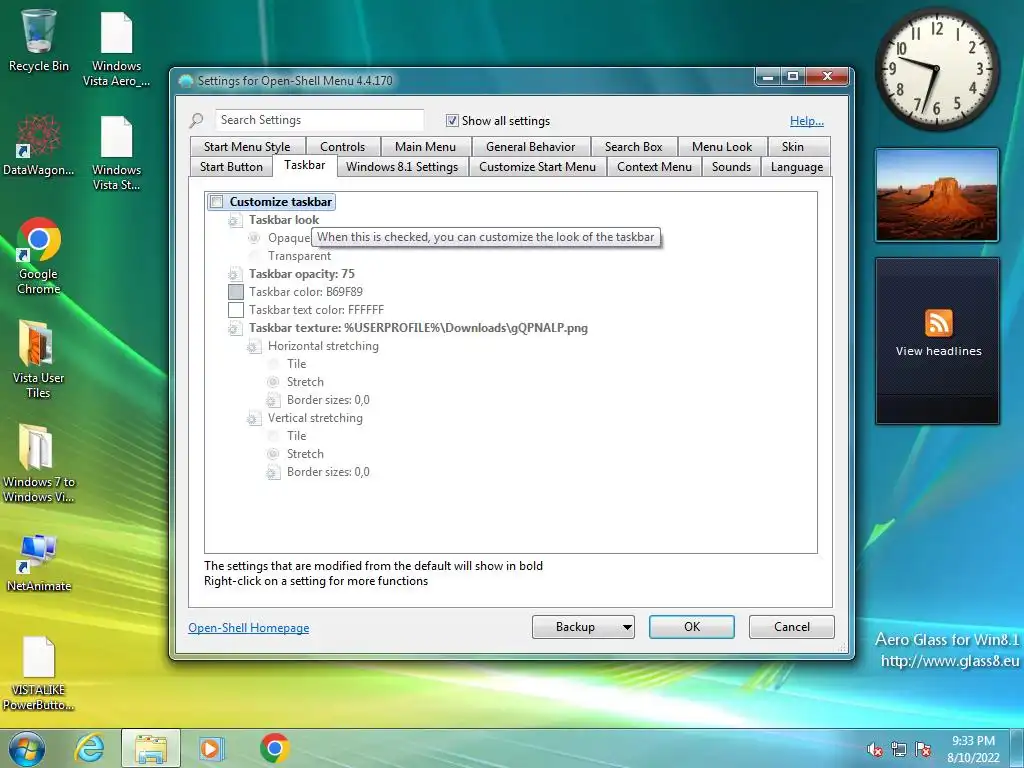The image size is (1024, 768).
Task: Click the Open-Shell title bar shell icon
Action: coord(185,81)
